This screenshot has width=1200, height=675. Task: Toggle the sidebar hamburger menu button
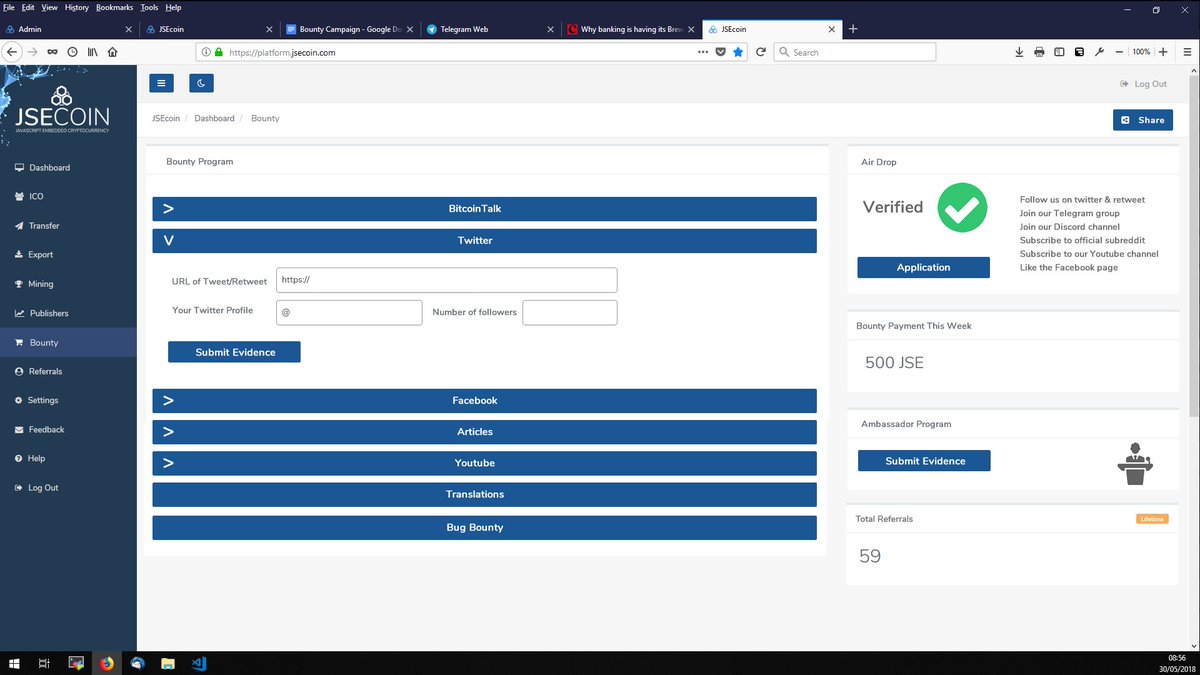(162, 84)
